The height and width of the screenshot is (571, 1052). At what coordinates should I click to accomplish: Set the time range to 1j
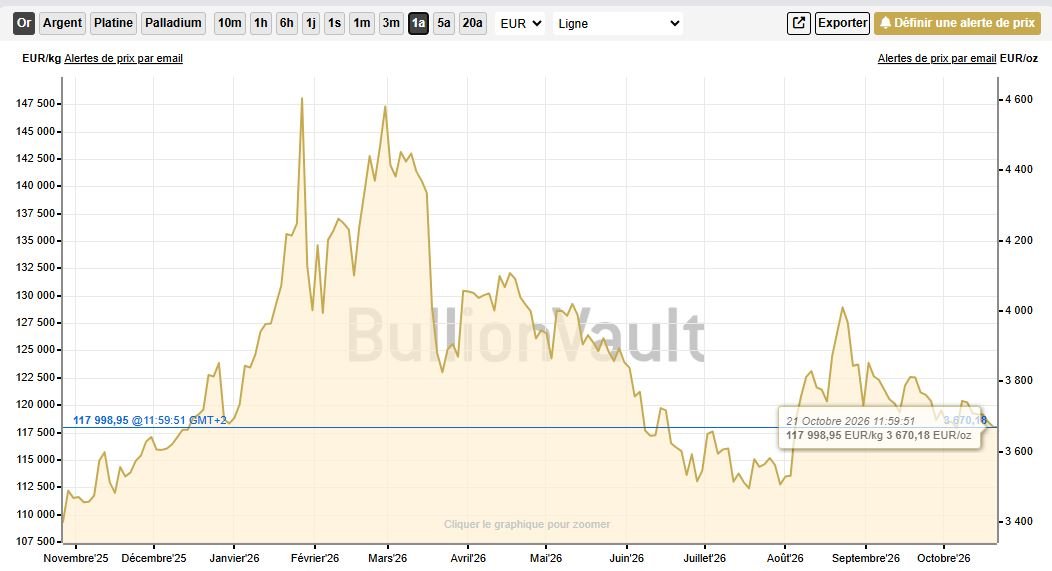pos(311,23)
